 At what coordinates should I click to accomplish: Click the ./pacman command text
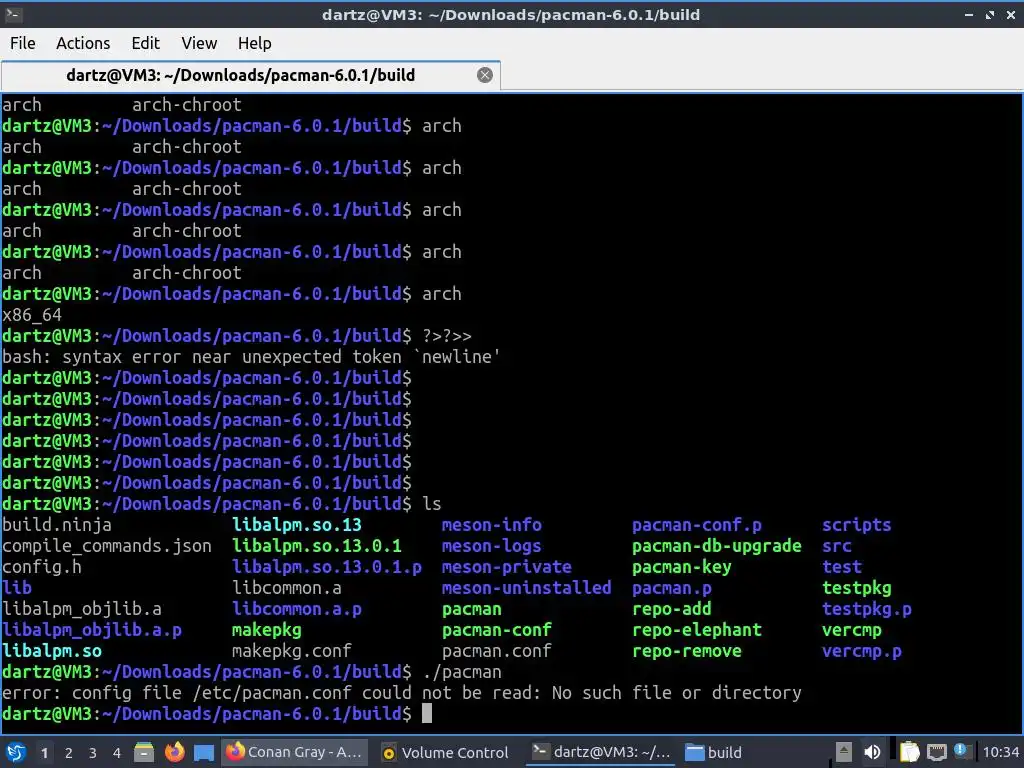click(462, 672)
